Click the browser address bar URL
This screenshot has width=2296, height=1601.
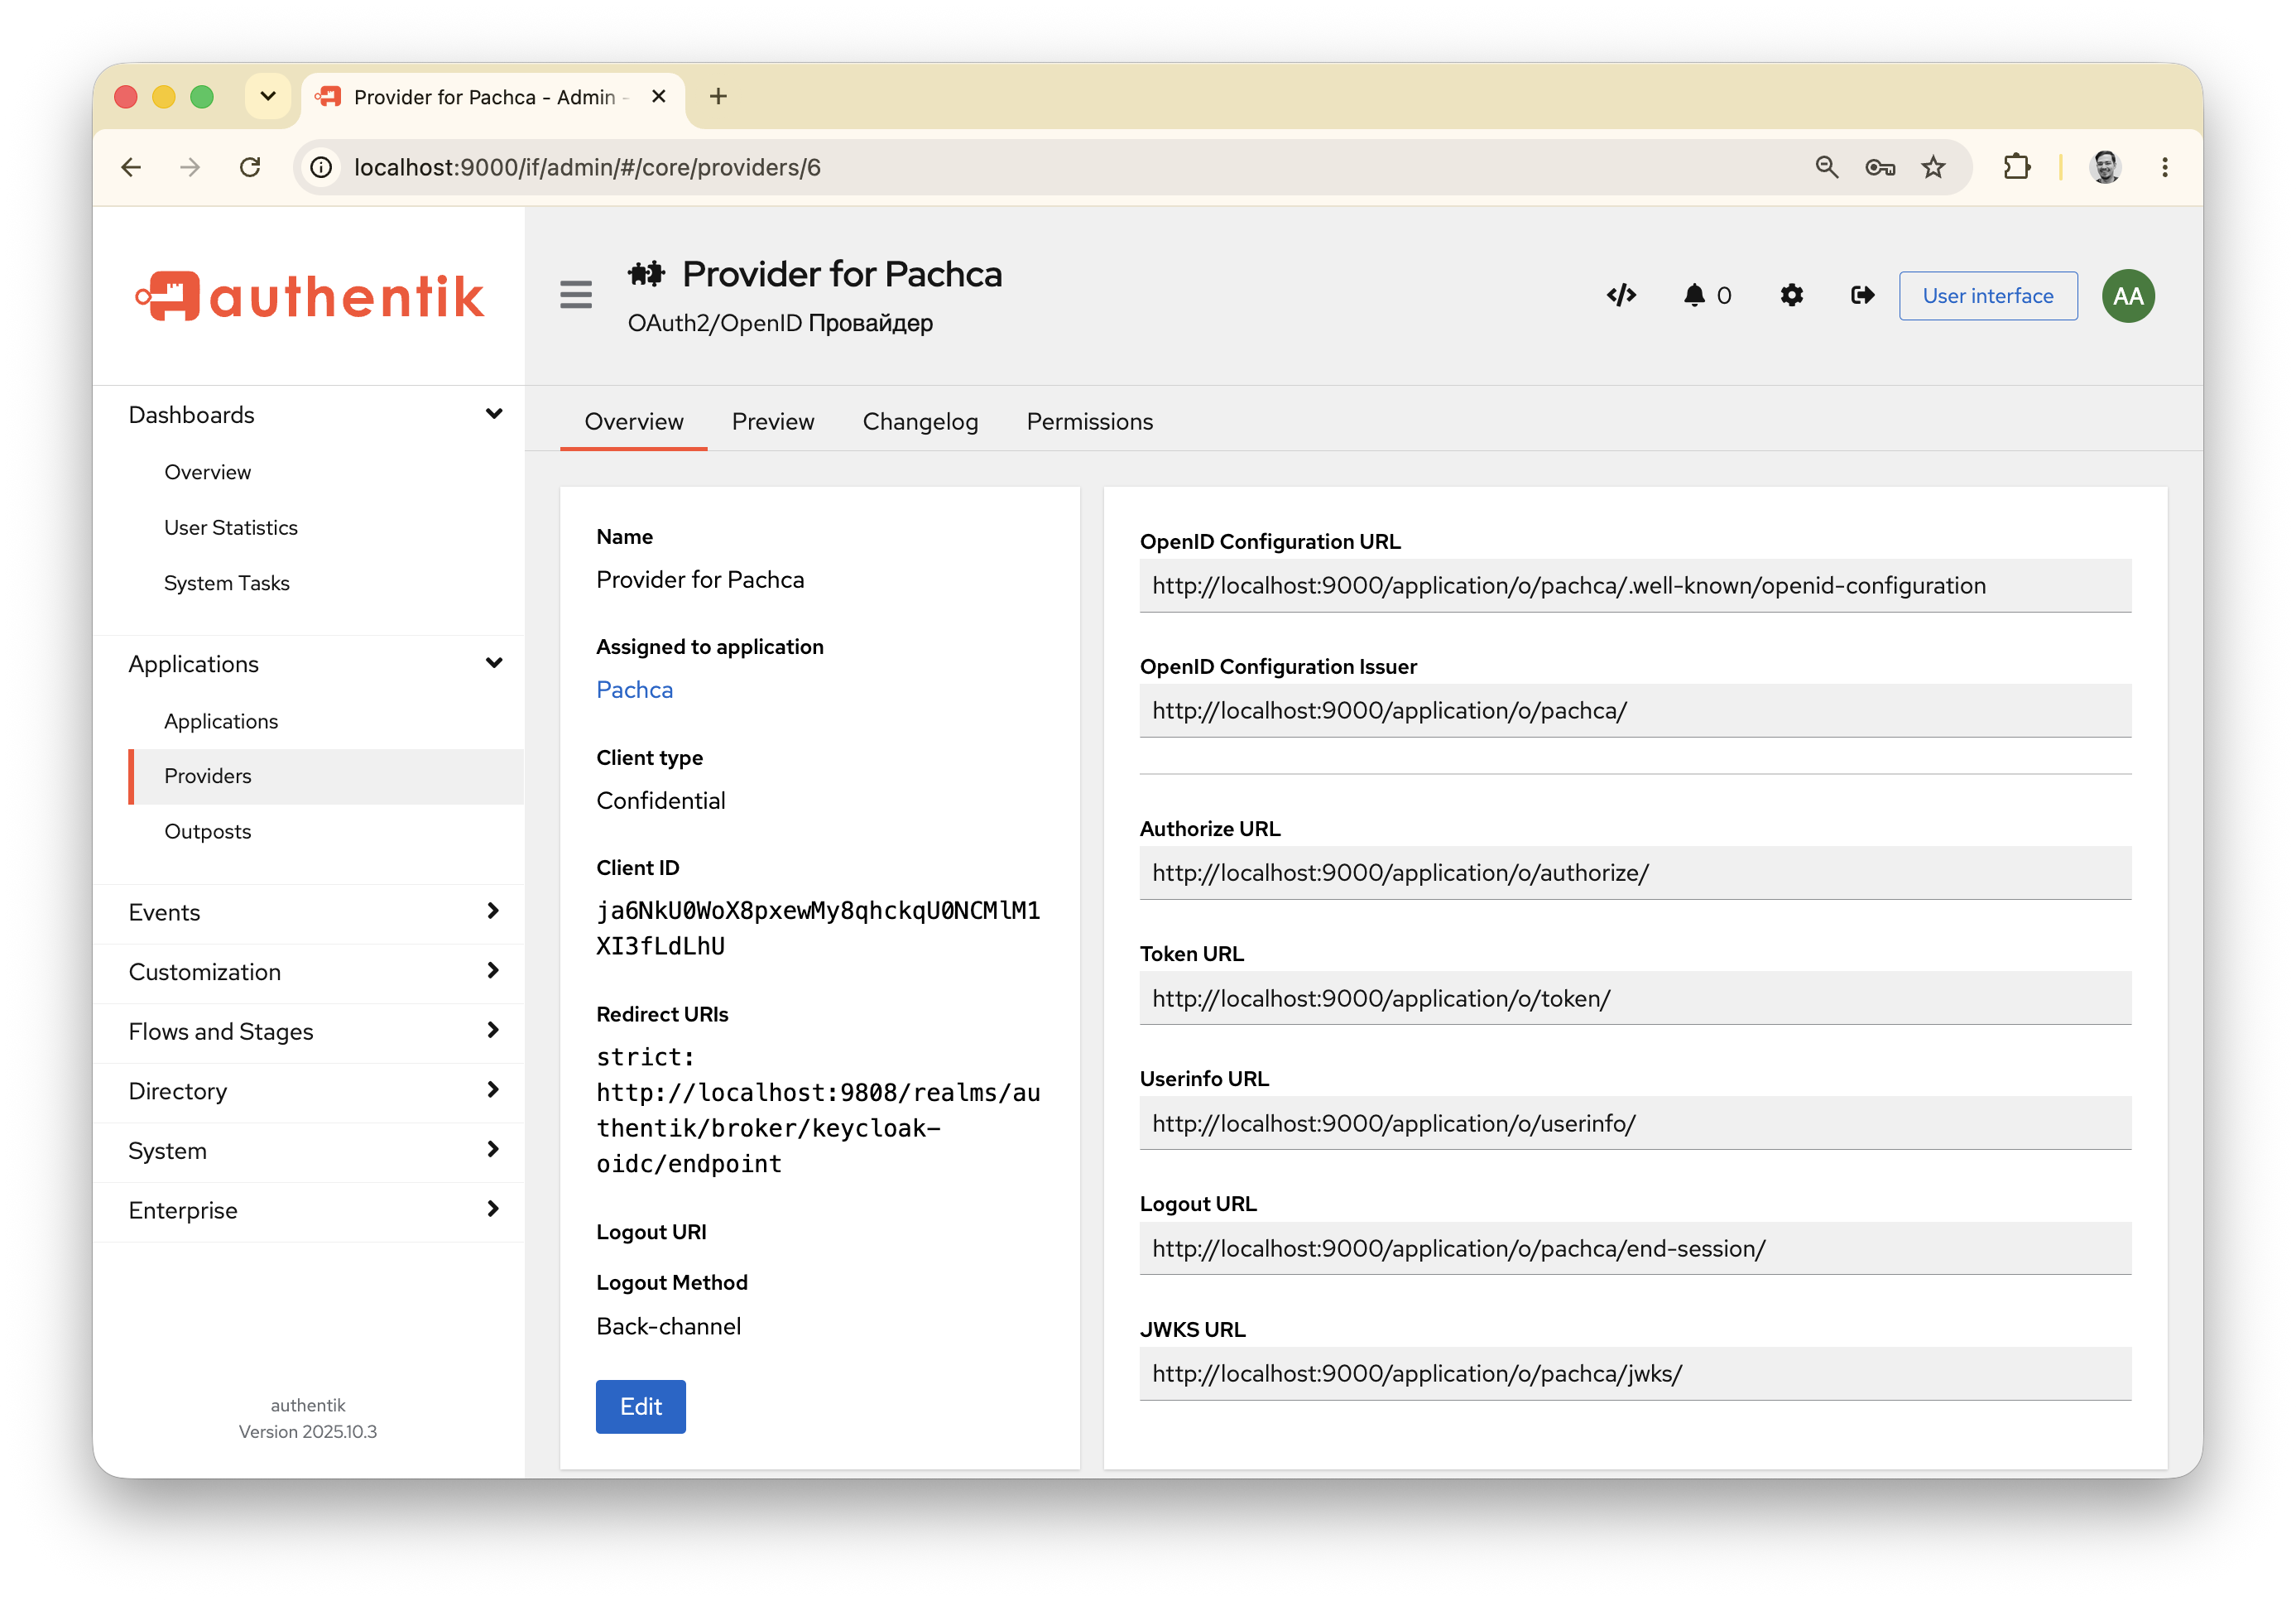pos(587,167)
